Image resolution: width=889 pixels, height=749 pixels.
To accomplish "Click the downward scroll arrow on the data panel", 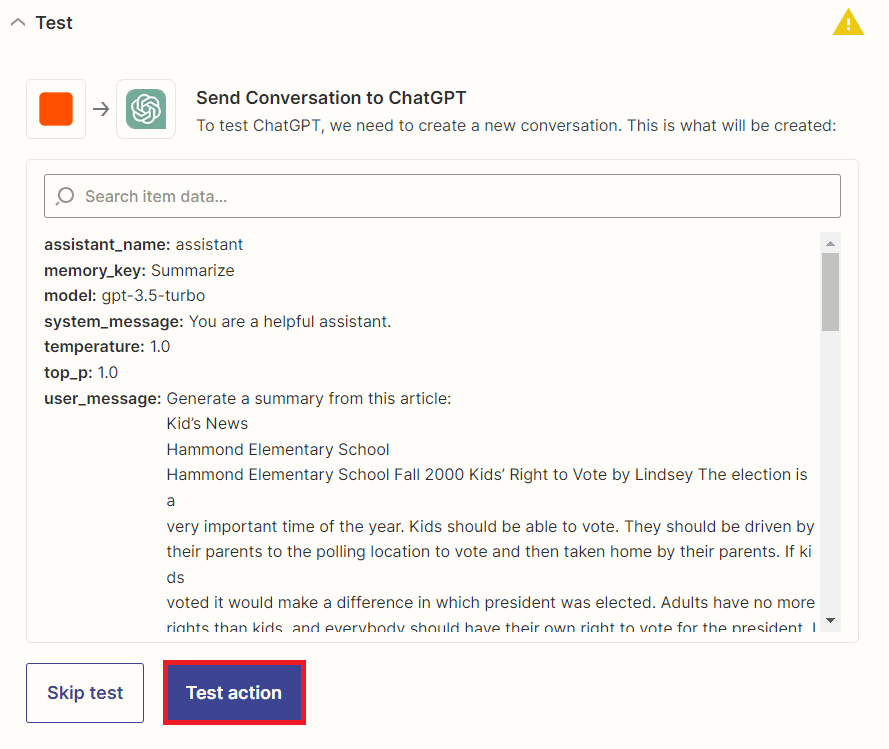I will [830, 622].
